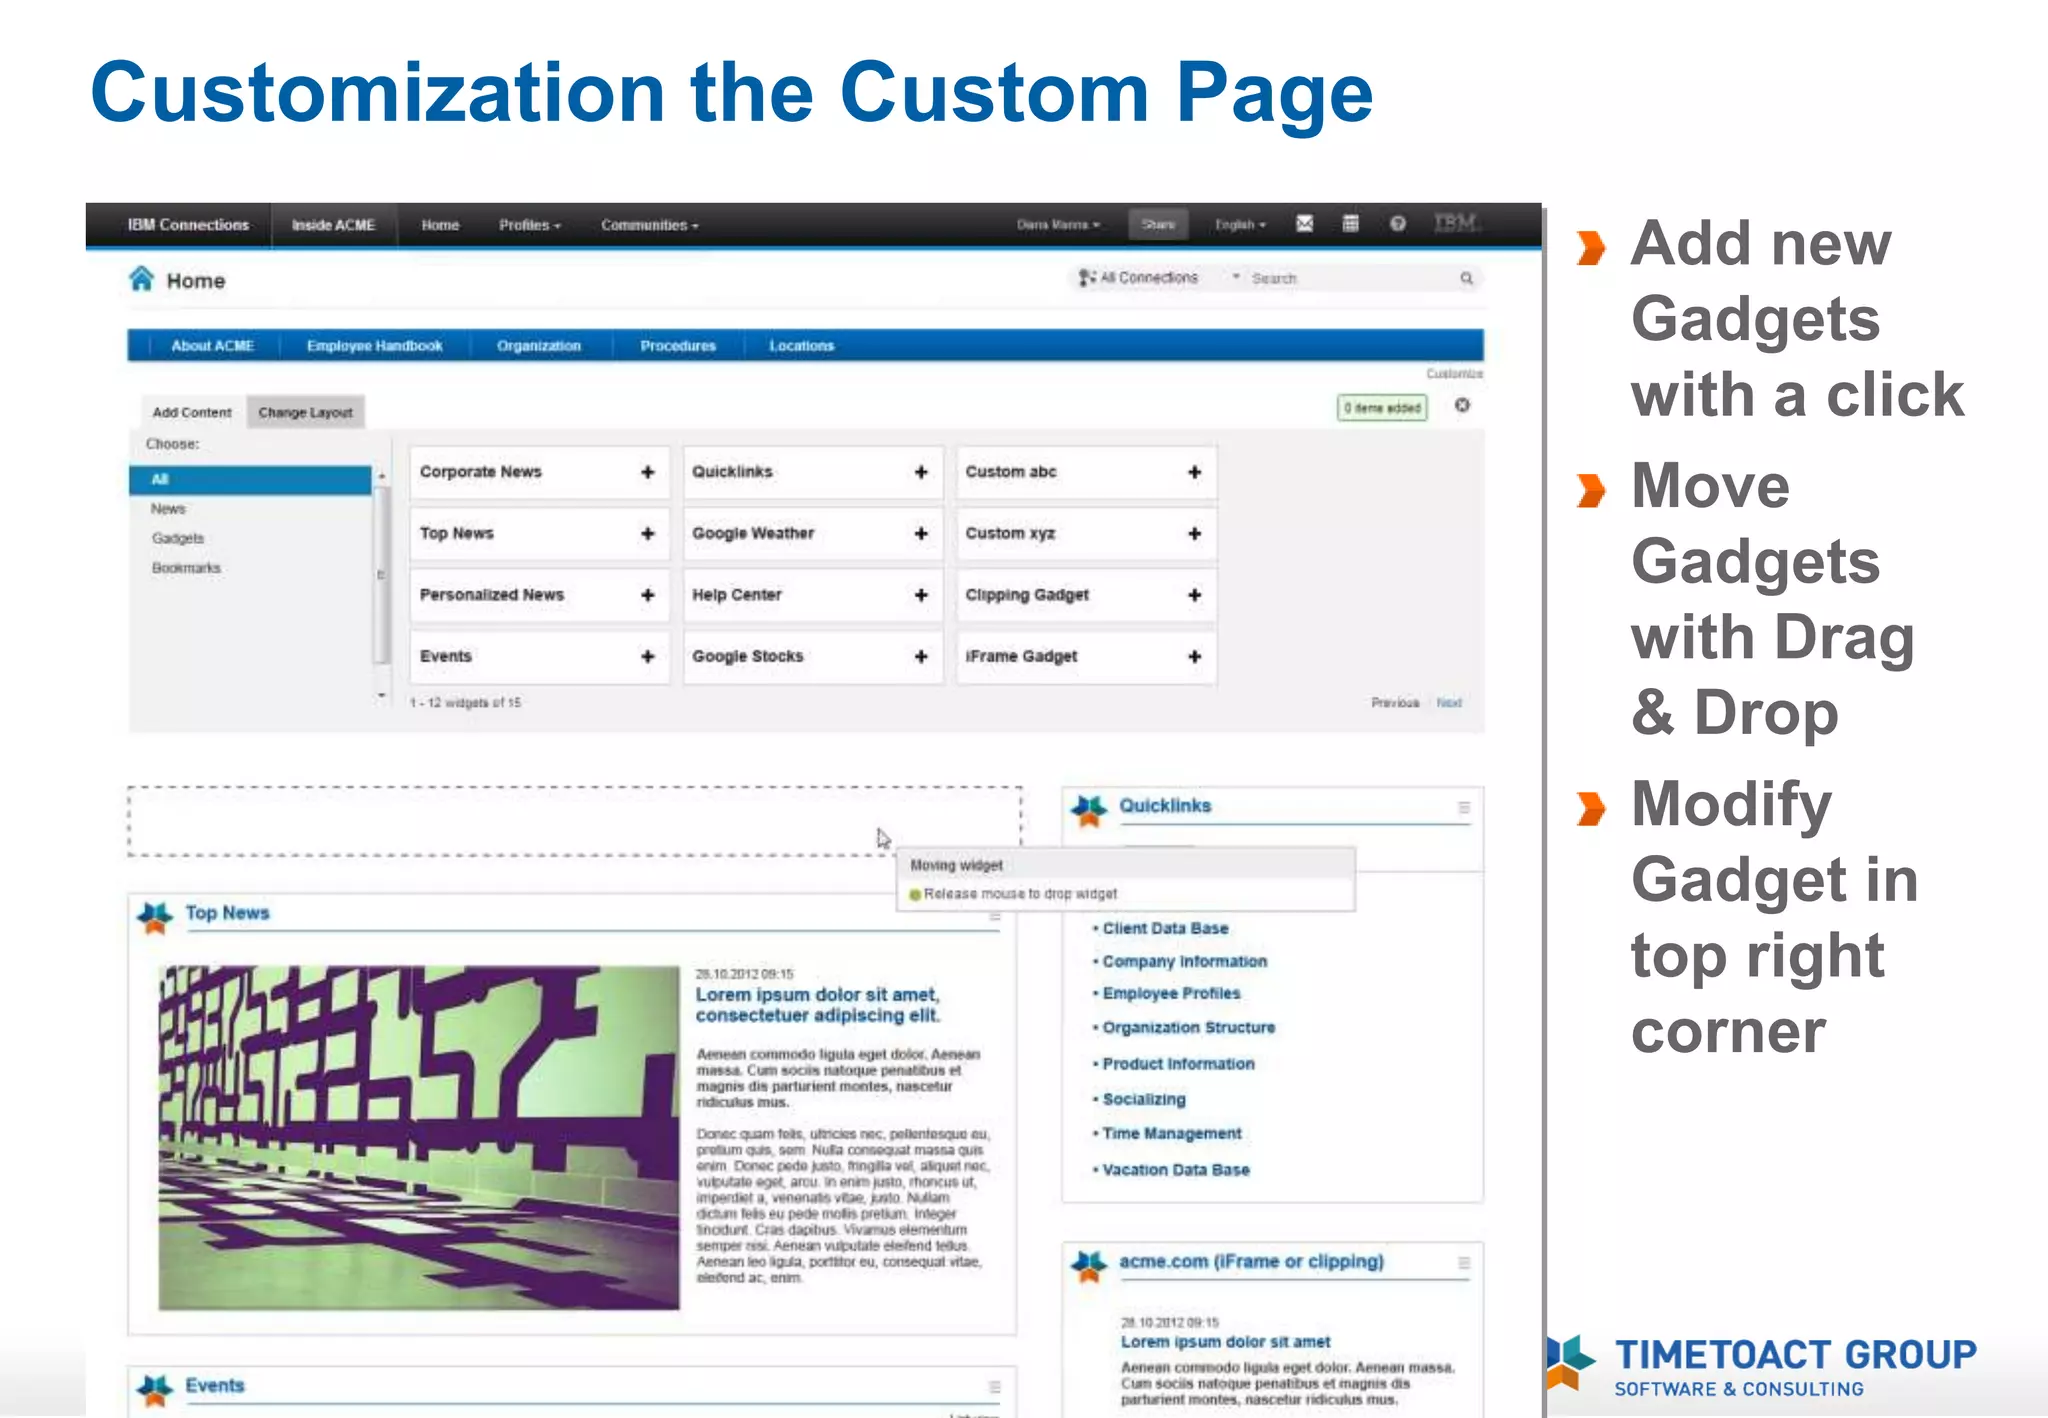This screenshot has height=1418, width=2048.
Task: Click the Top News widget star icon
Action: pos(155,916)
